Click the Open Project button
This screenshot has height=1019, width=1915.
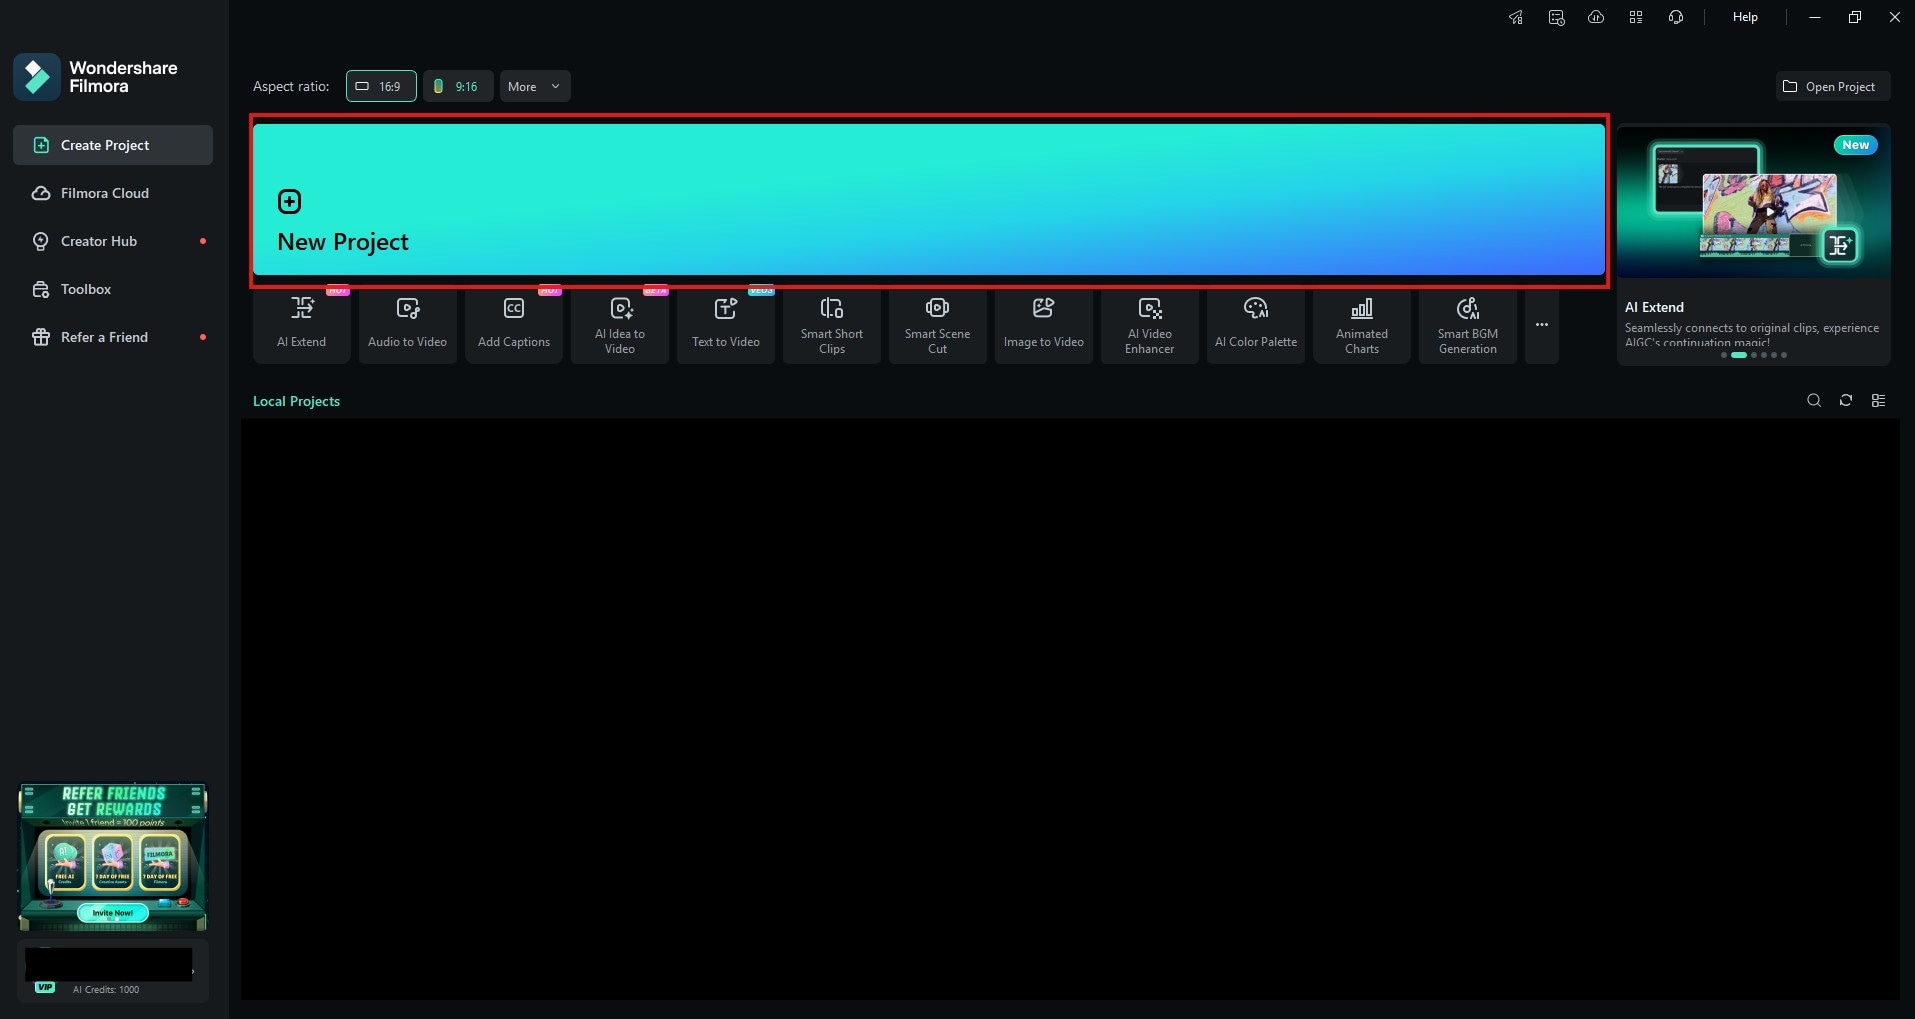pos(1833,86)
